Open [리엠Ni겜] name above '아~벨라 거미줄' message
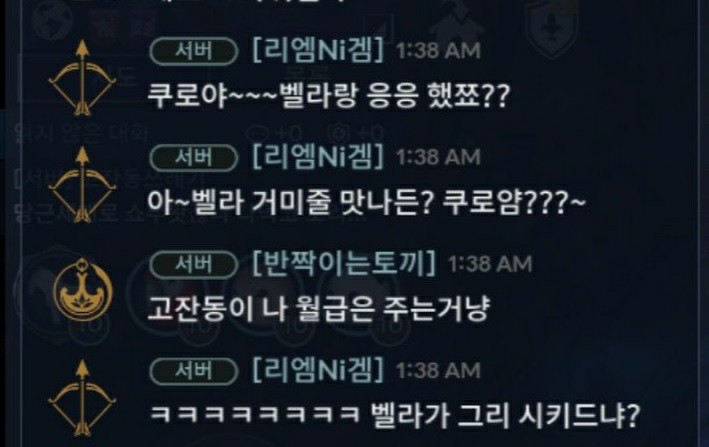Viewport: 709px width, 447px height. click(318, 157)
